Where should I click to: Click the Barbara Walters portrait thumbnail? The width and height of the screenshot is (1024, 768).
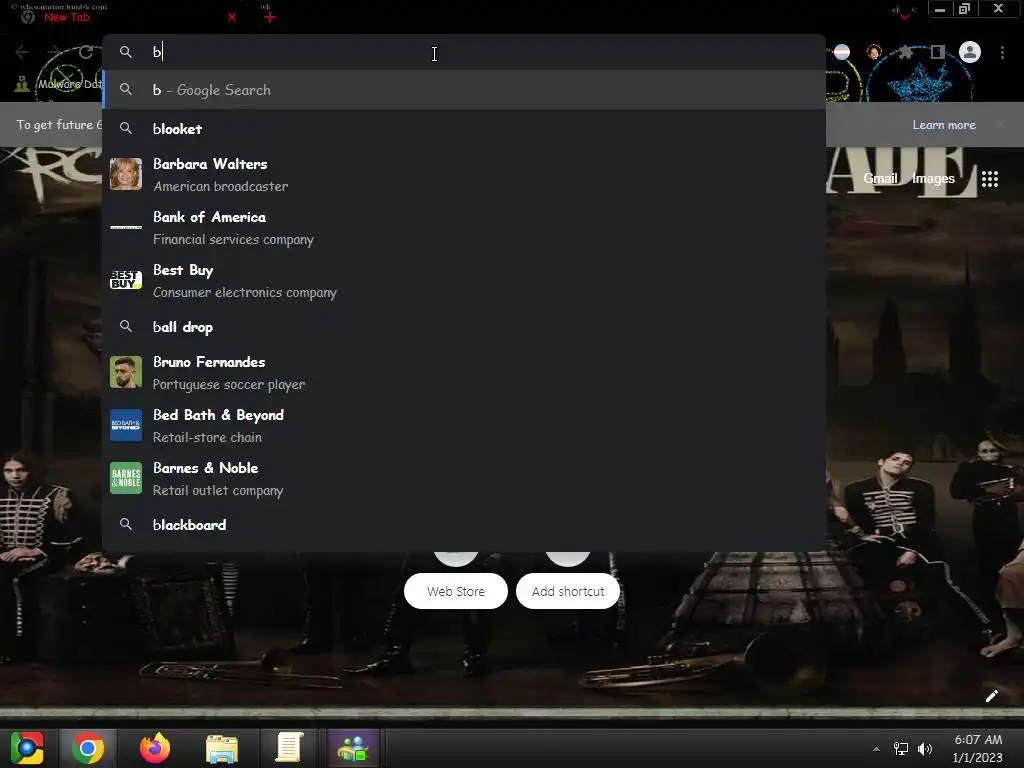coord(125,174)
